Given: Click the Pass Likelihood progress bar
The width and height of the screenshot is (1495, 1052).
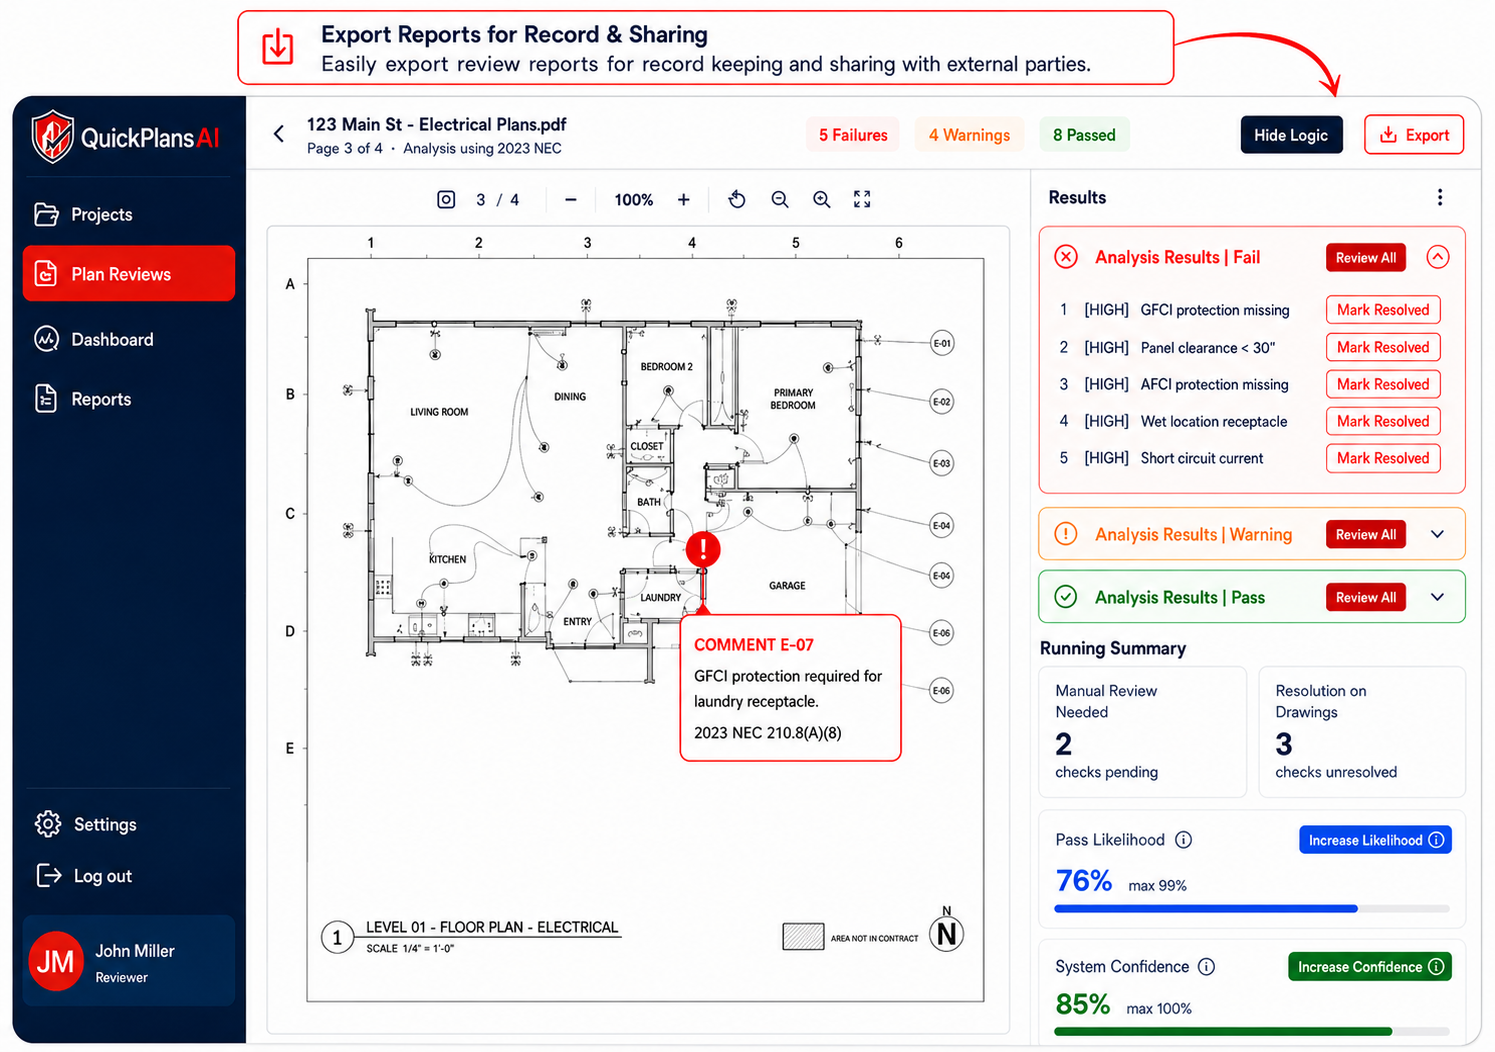Looking at the screenshot, I should (1252, 909).
